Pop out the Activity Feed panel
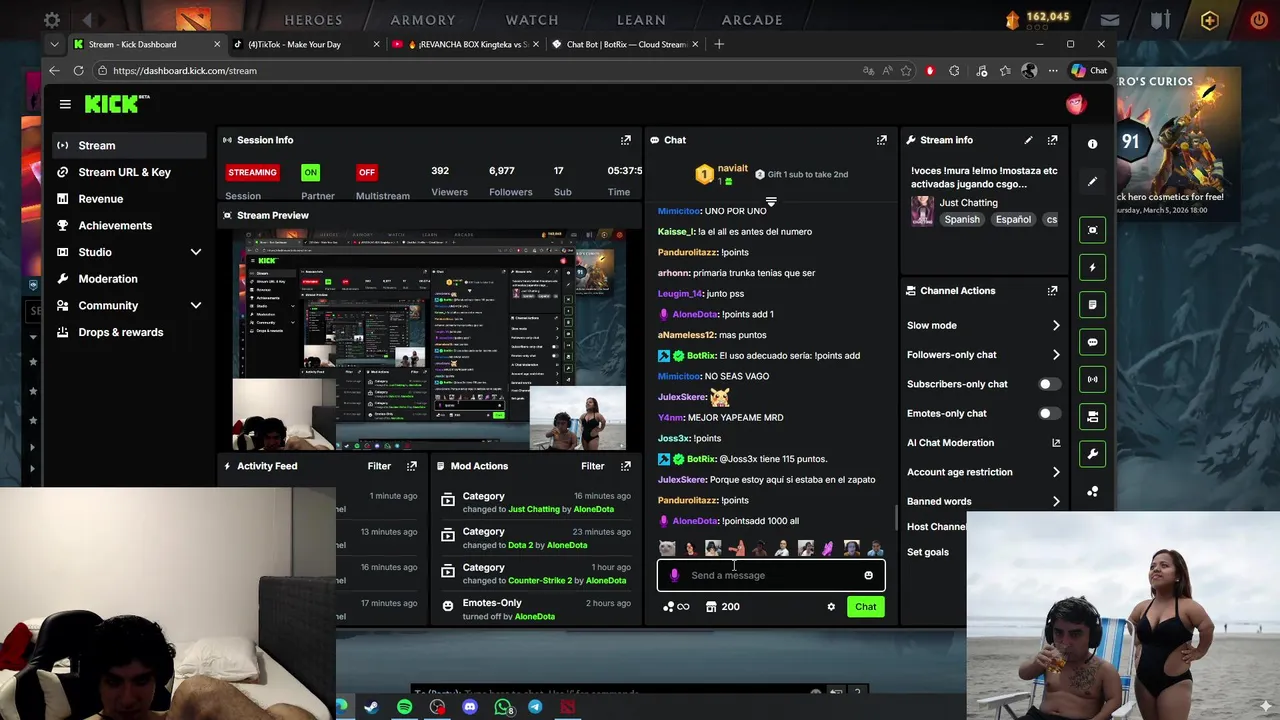The width and height of the screenshot is (1280, 720). pyautogui.click(x=412, y=466)
